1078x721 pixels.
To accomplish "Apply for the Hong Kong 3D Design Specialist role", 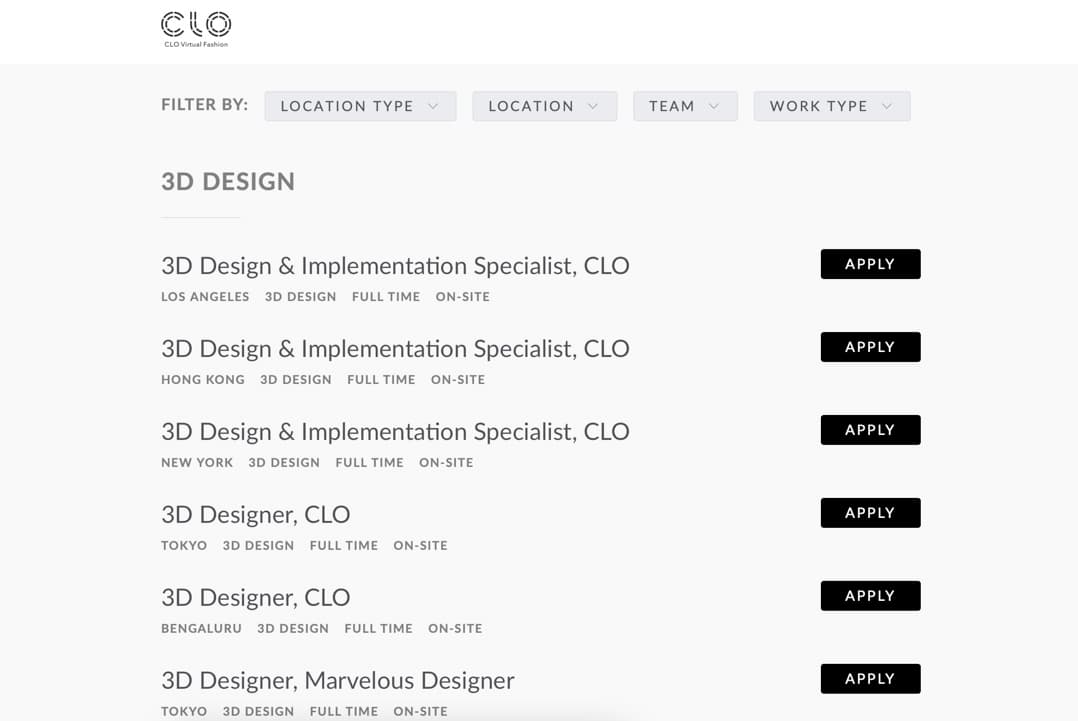I will point(869,347).
